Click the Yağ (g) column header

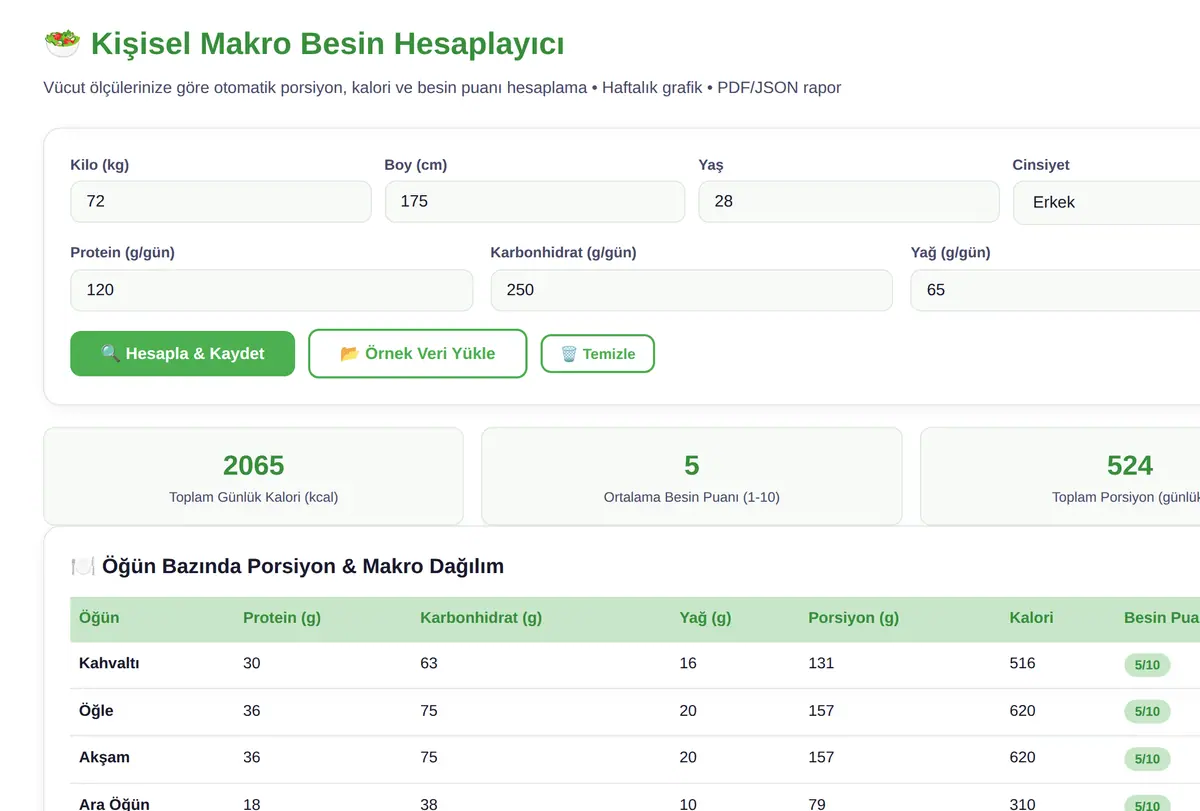click(705, 617)
